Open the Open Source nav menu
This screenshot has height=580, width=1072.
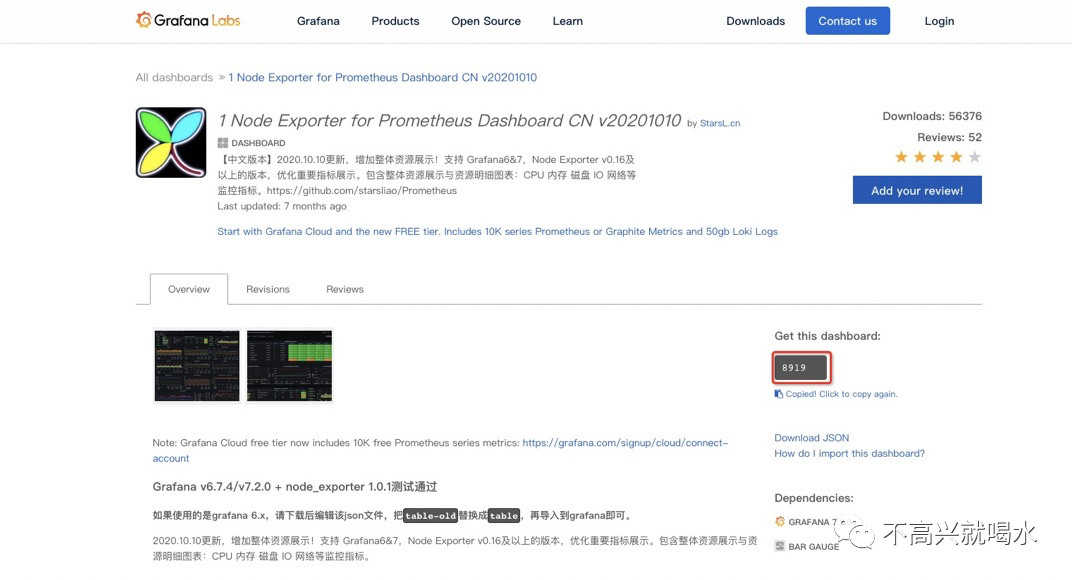pyautogui.click(x=485, y=21)
